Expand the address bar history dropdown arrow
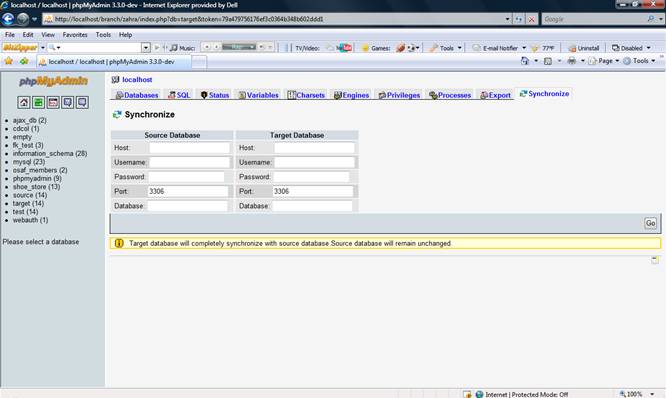666x398 pixels. 507,20
